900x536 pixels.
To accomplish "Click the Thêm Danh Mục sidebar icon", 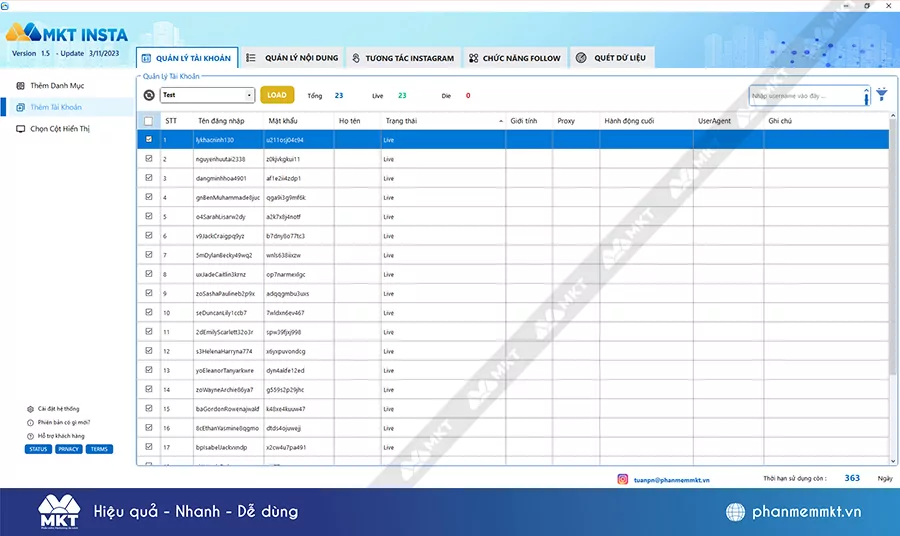I will click(x=21, y=85).
